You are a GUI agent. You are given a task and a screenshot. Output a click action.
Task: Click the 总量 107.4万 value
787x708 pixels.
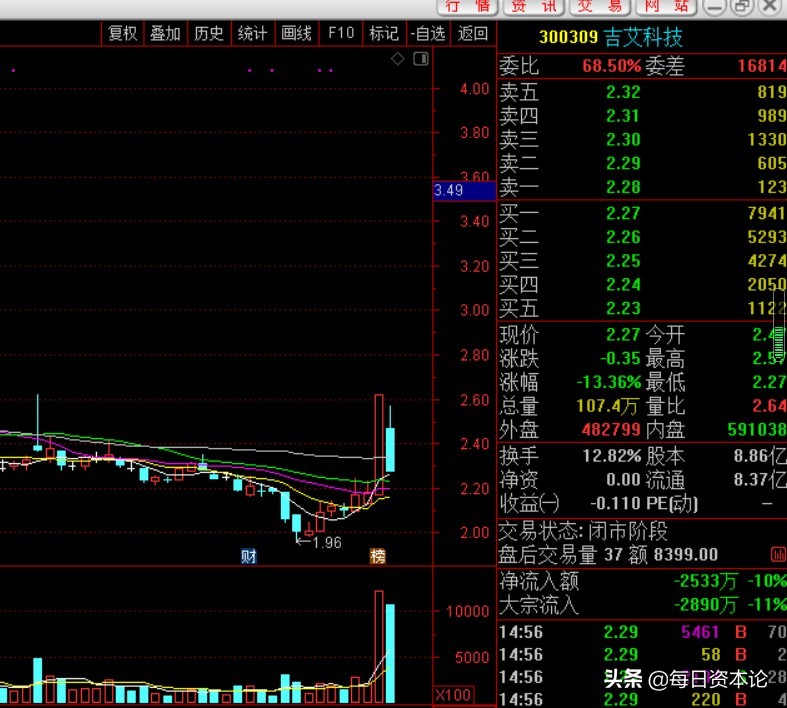pyautogui.click(x=608, y=406)
